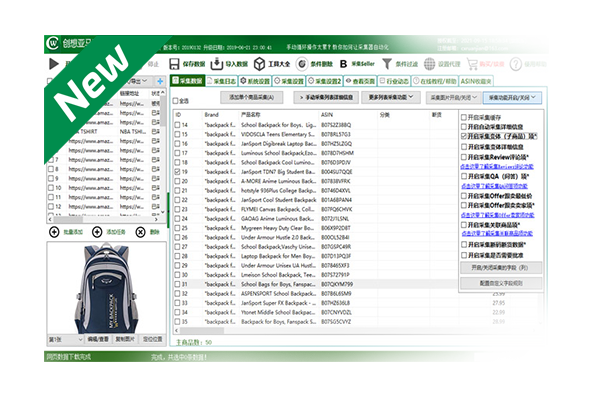
Task: Open the 采集日志 tab
Action: [221, 81]
